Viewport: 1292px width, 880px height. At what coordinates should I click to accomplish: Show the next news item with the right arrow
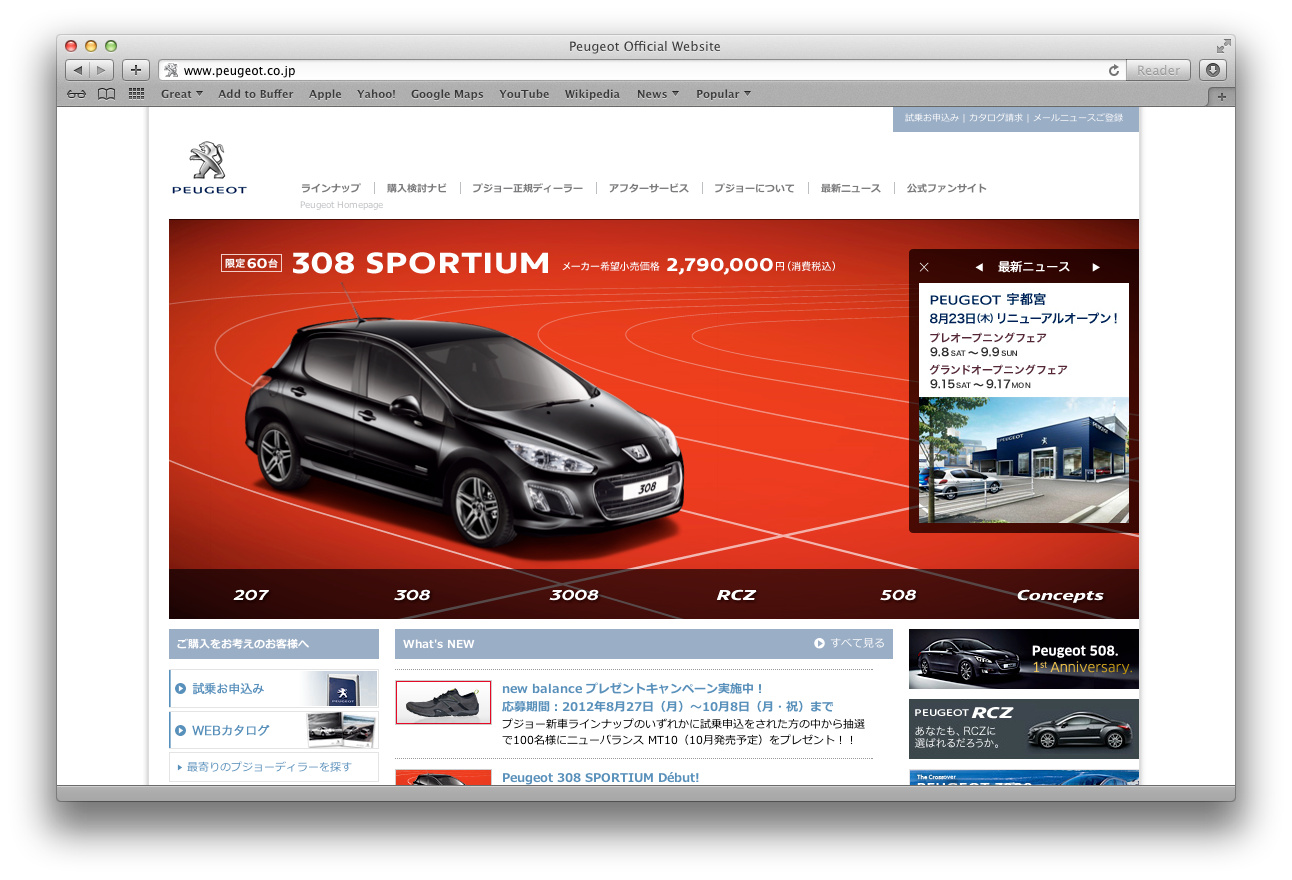pos(1096,267)
